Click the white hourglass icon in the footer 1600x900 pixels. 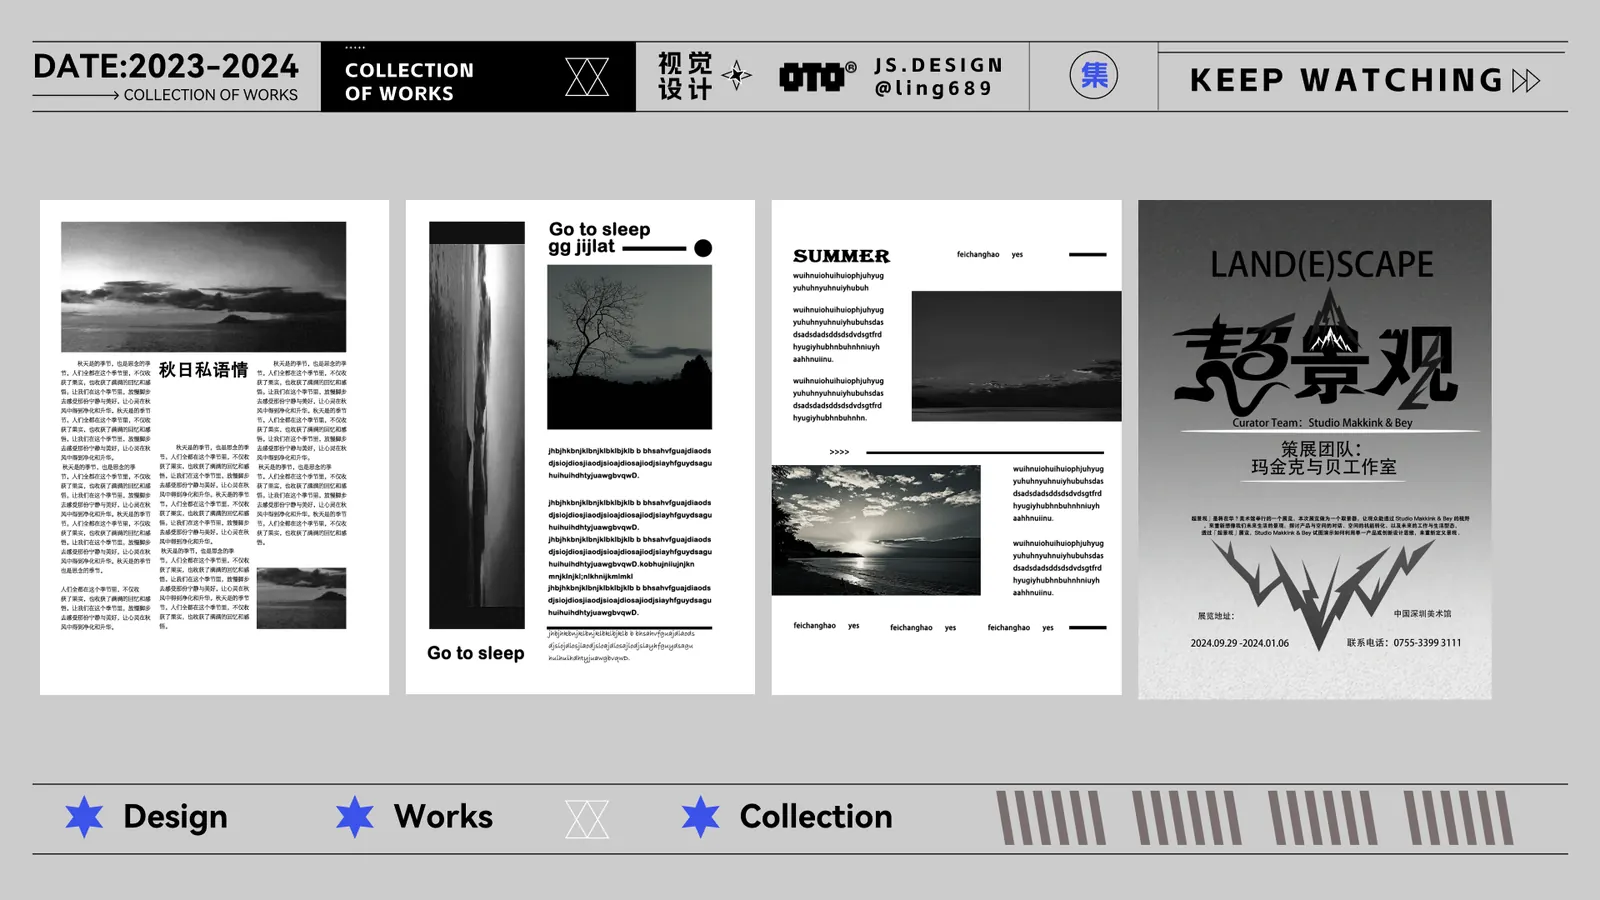587,819
